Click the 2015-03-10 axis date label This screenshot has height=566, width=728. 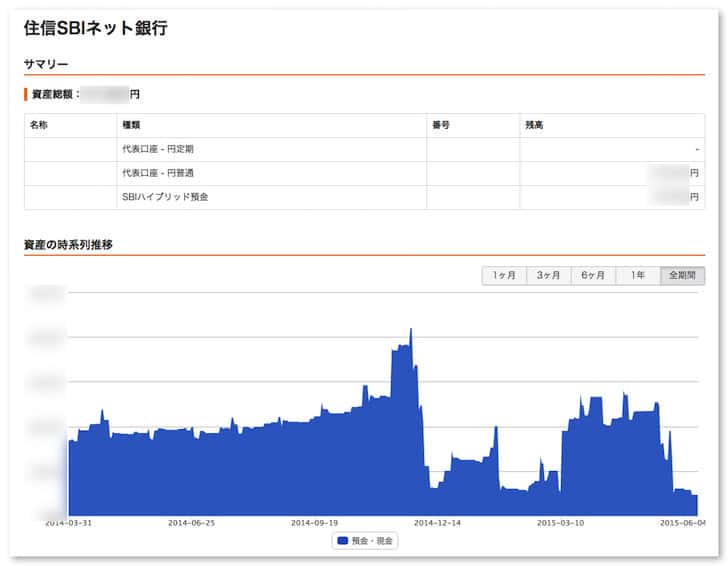560,523
